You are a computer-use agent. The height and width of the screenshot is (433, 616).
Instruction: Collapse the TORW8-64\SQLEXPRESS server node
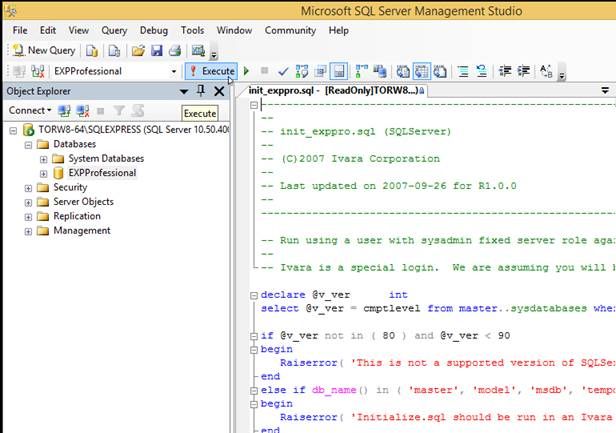point(13,130)
